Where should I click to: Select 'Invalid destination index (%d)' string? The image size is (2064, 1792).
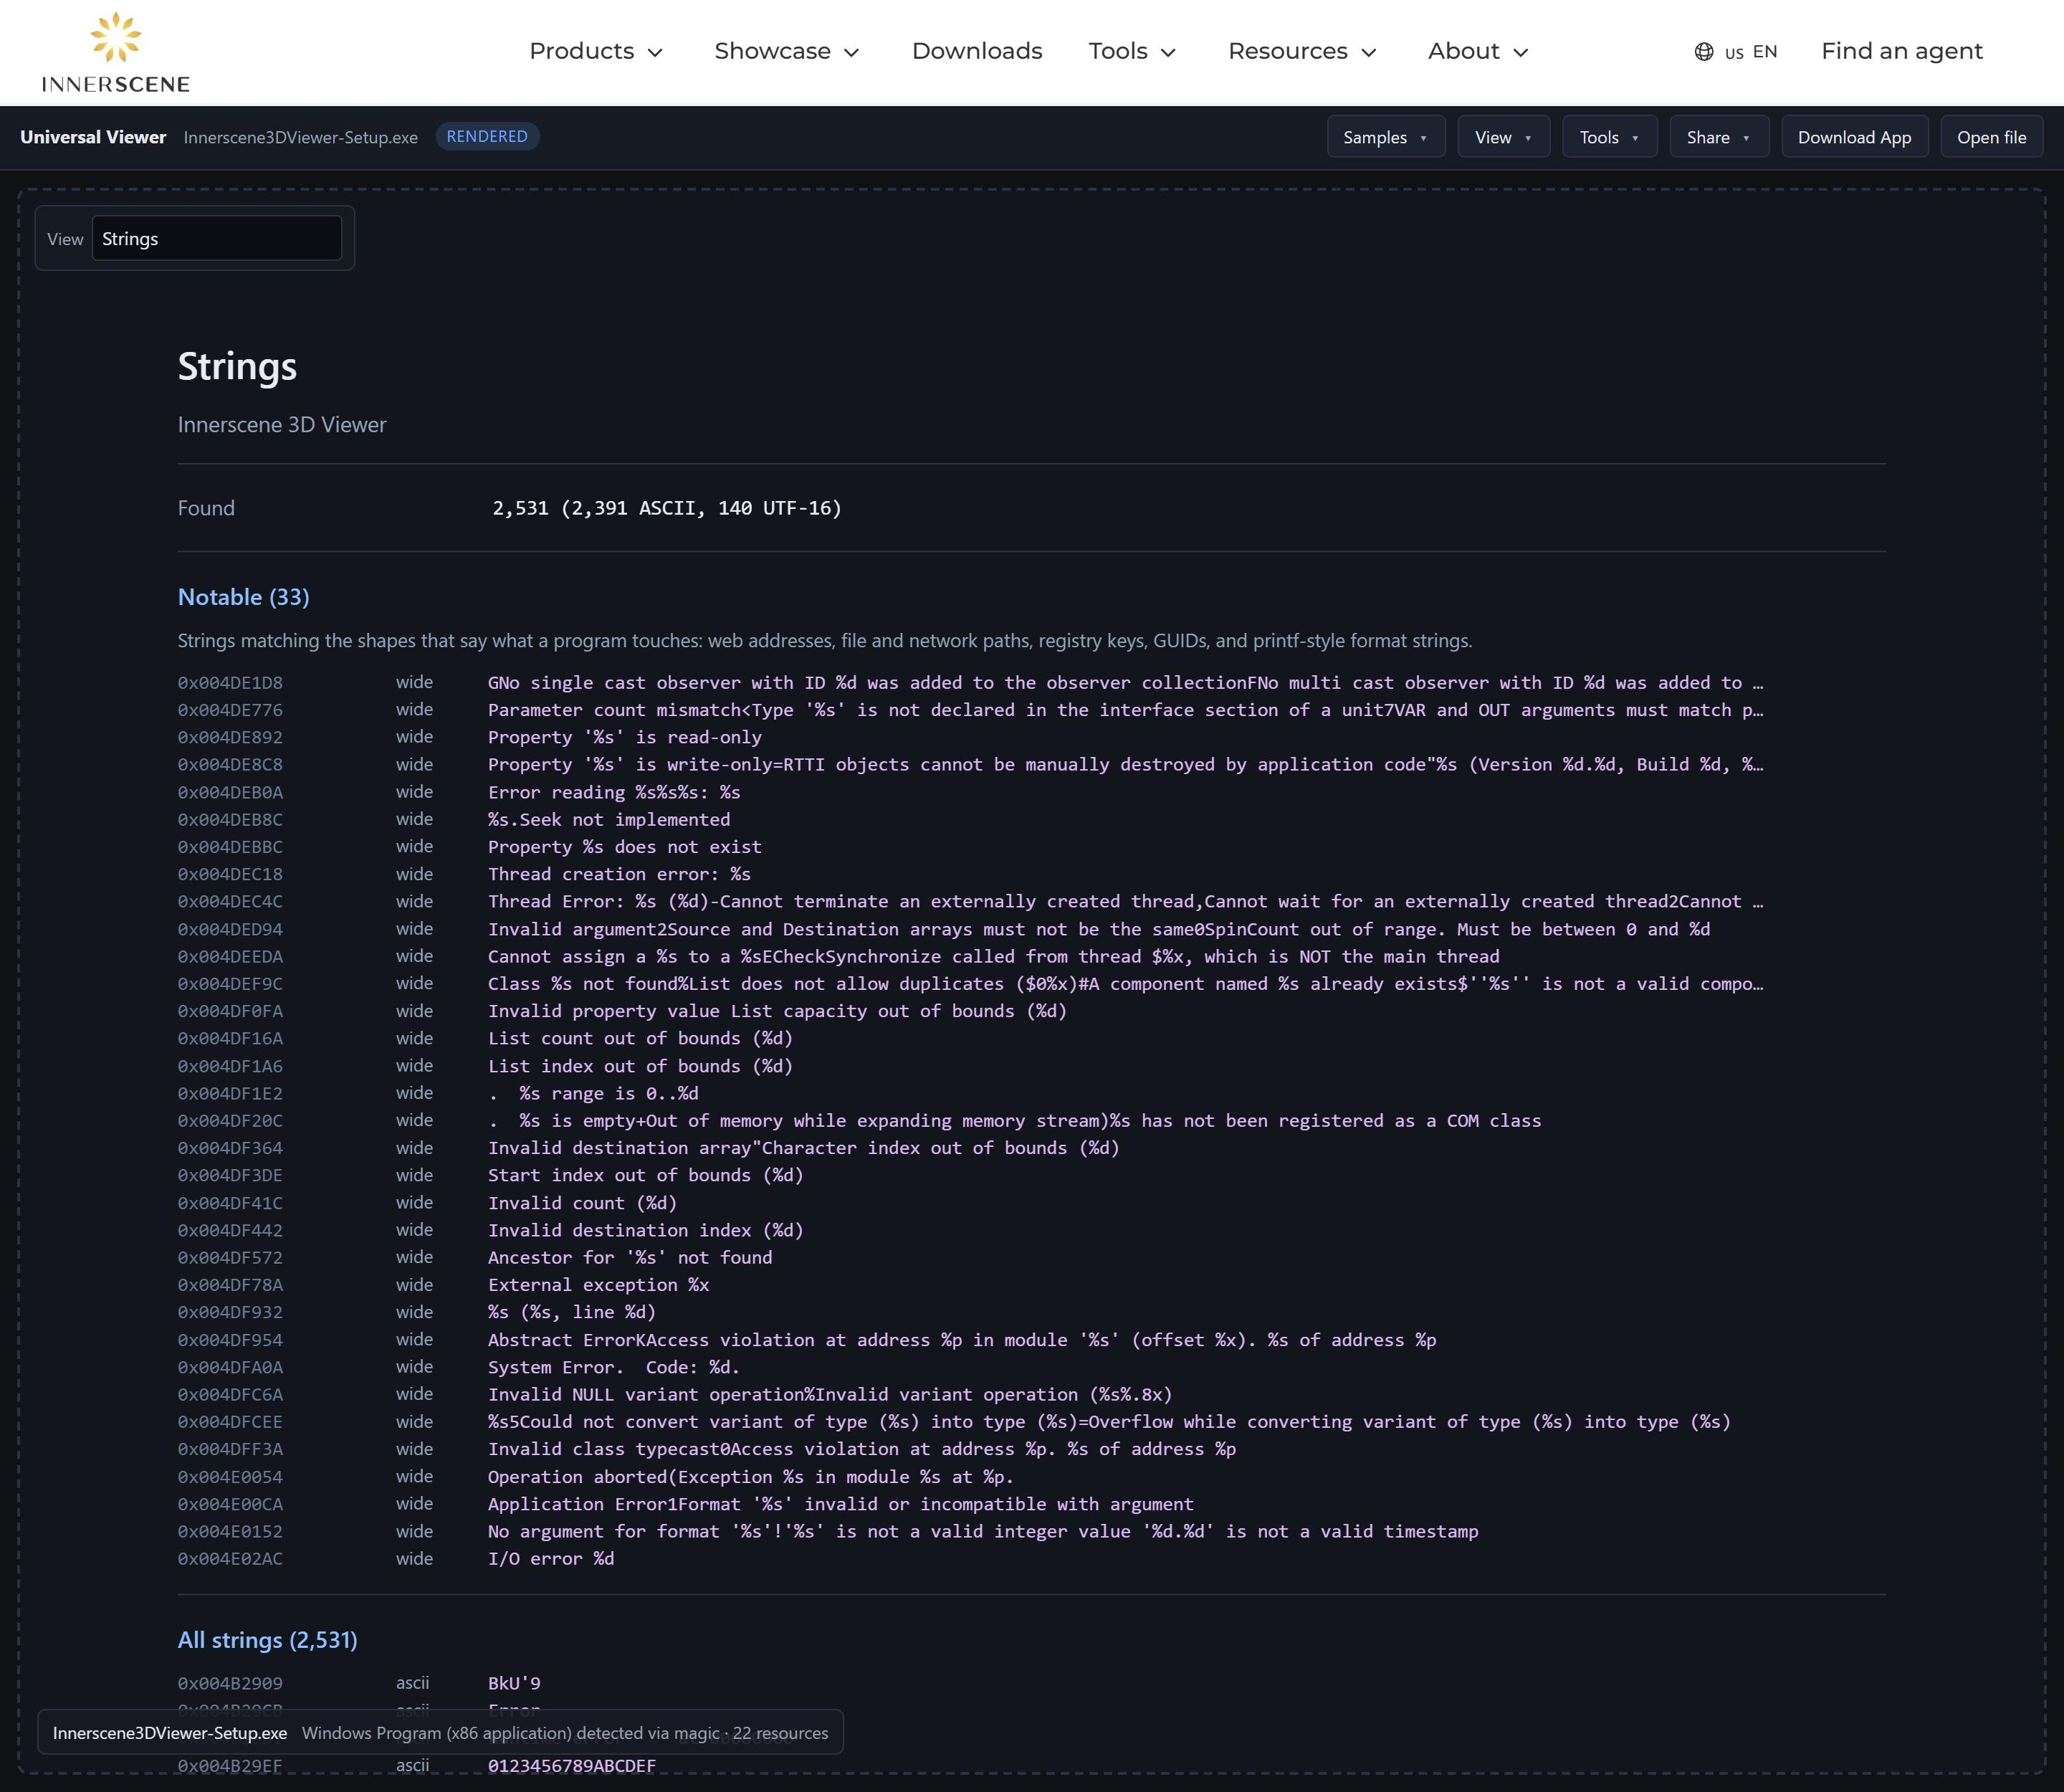(x=645, y=1230)
